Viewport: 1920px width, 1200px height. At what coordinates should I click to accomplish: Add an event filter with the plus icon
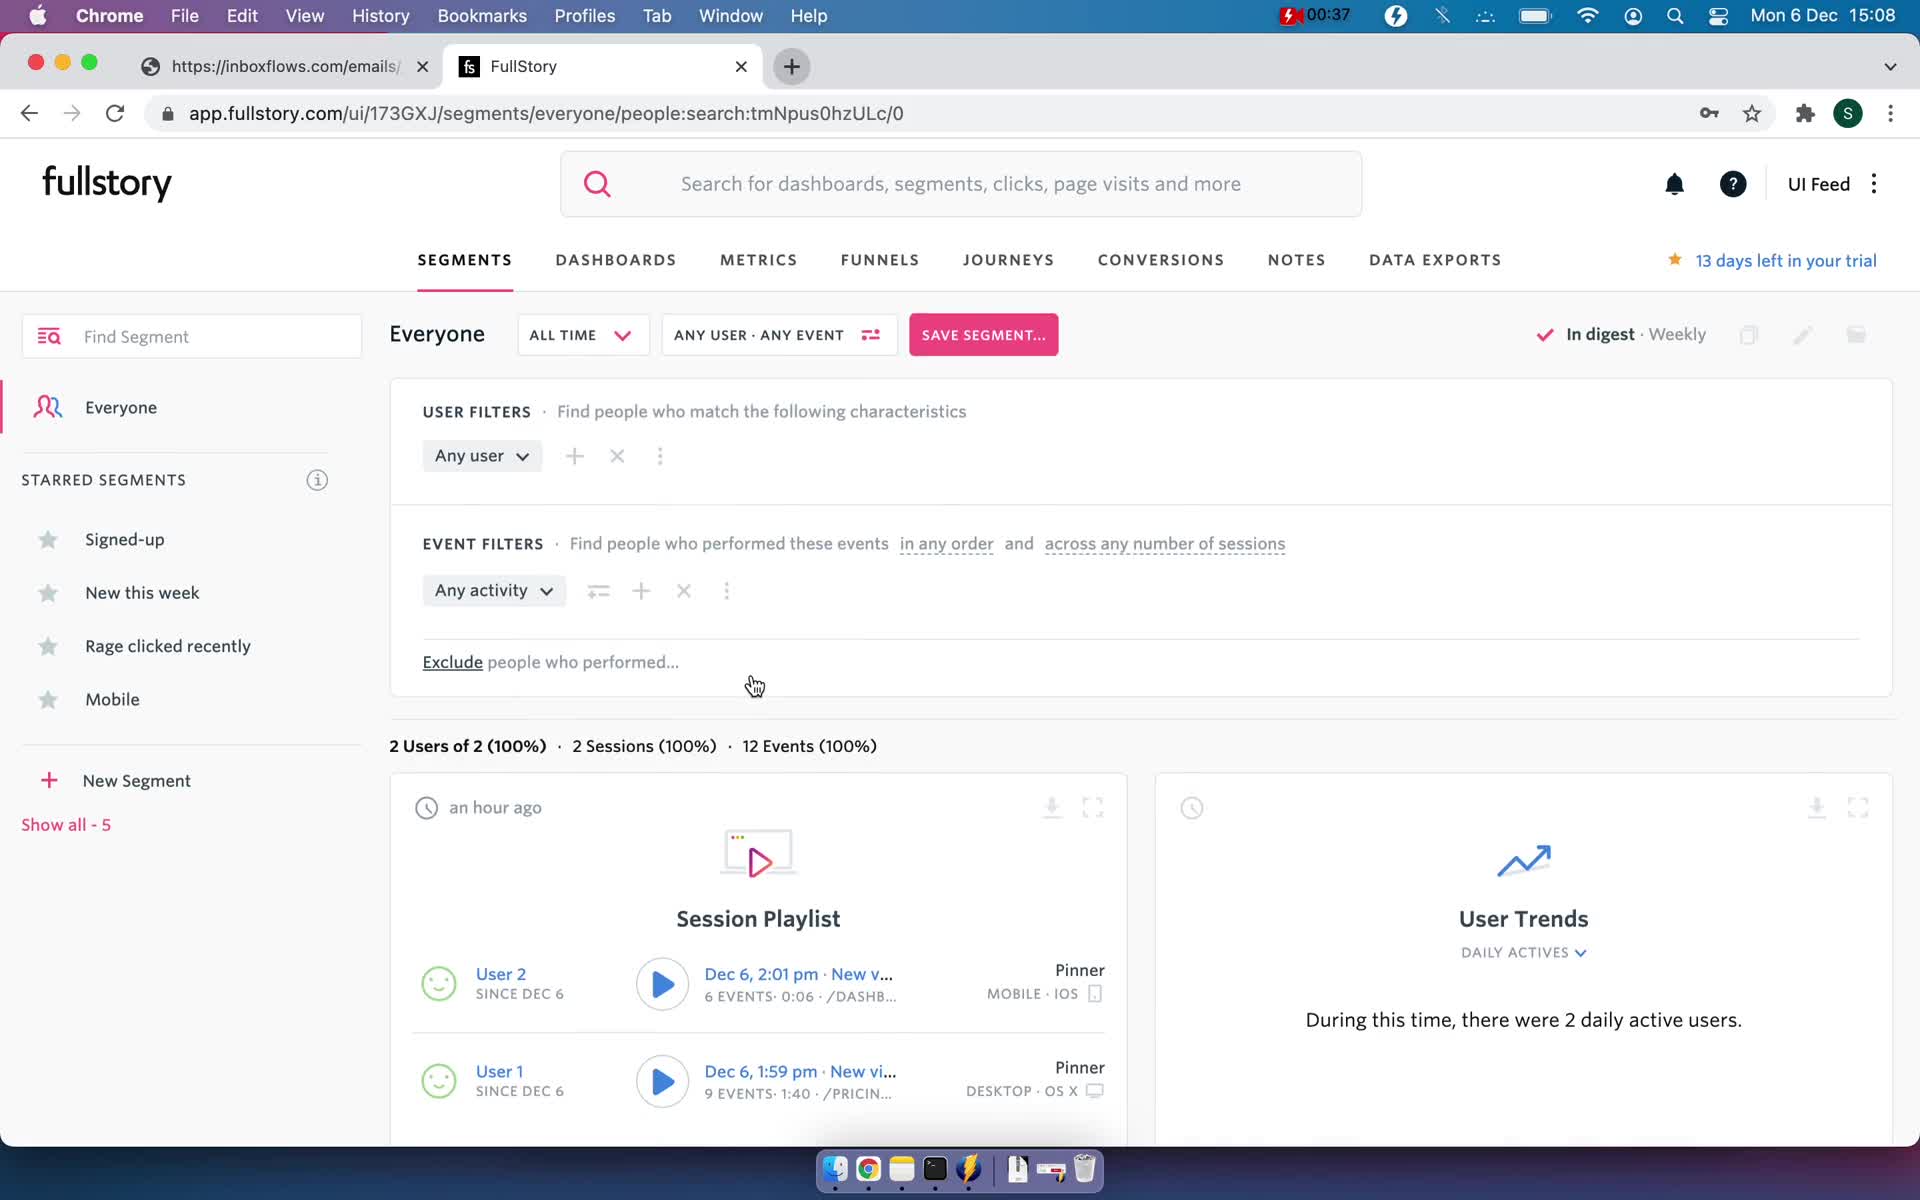641,591
